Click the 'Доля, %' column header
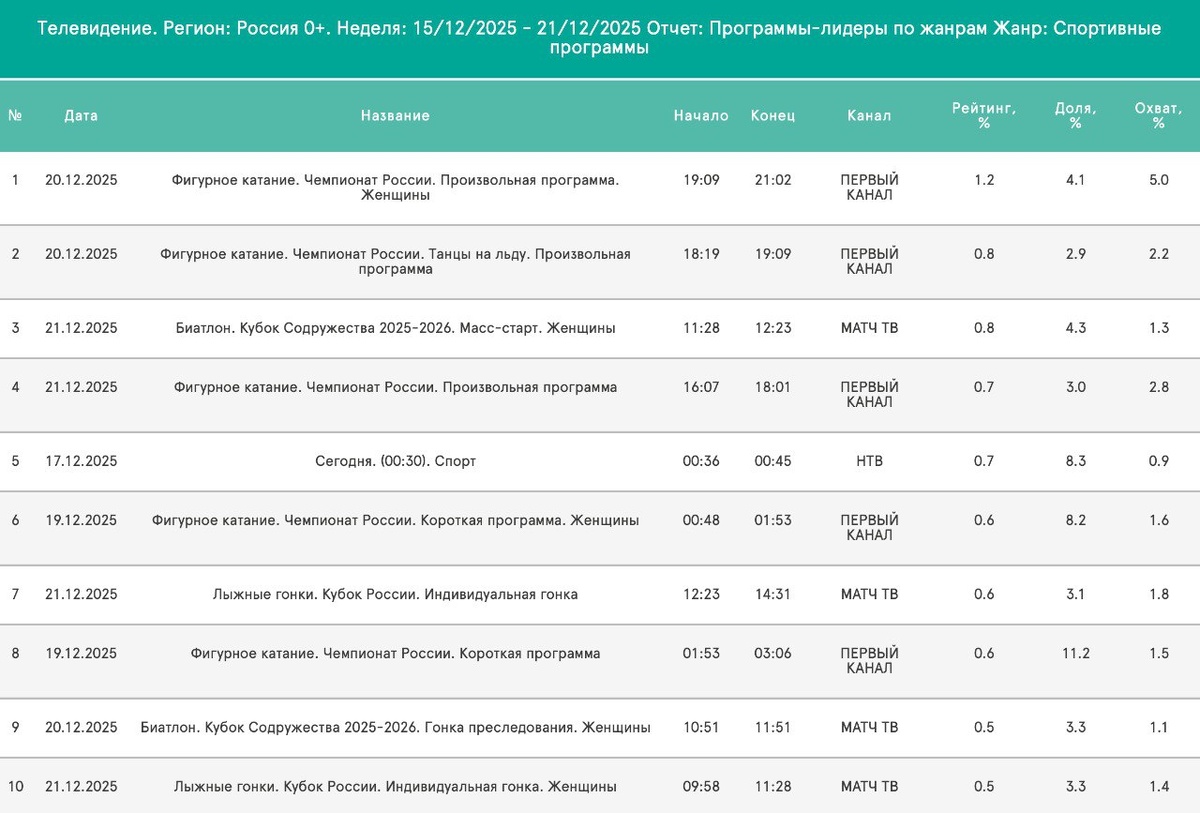Screen dimensions: 1200x813 [x=1076, y=116]
